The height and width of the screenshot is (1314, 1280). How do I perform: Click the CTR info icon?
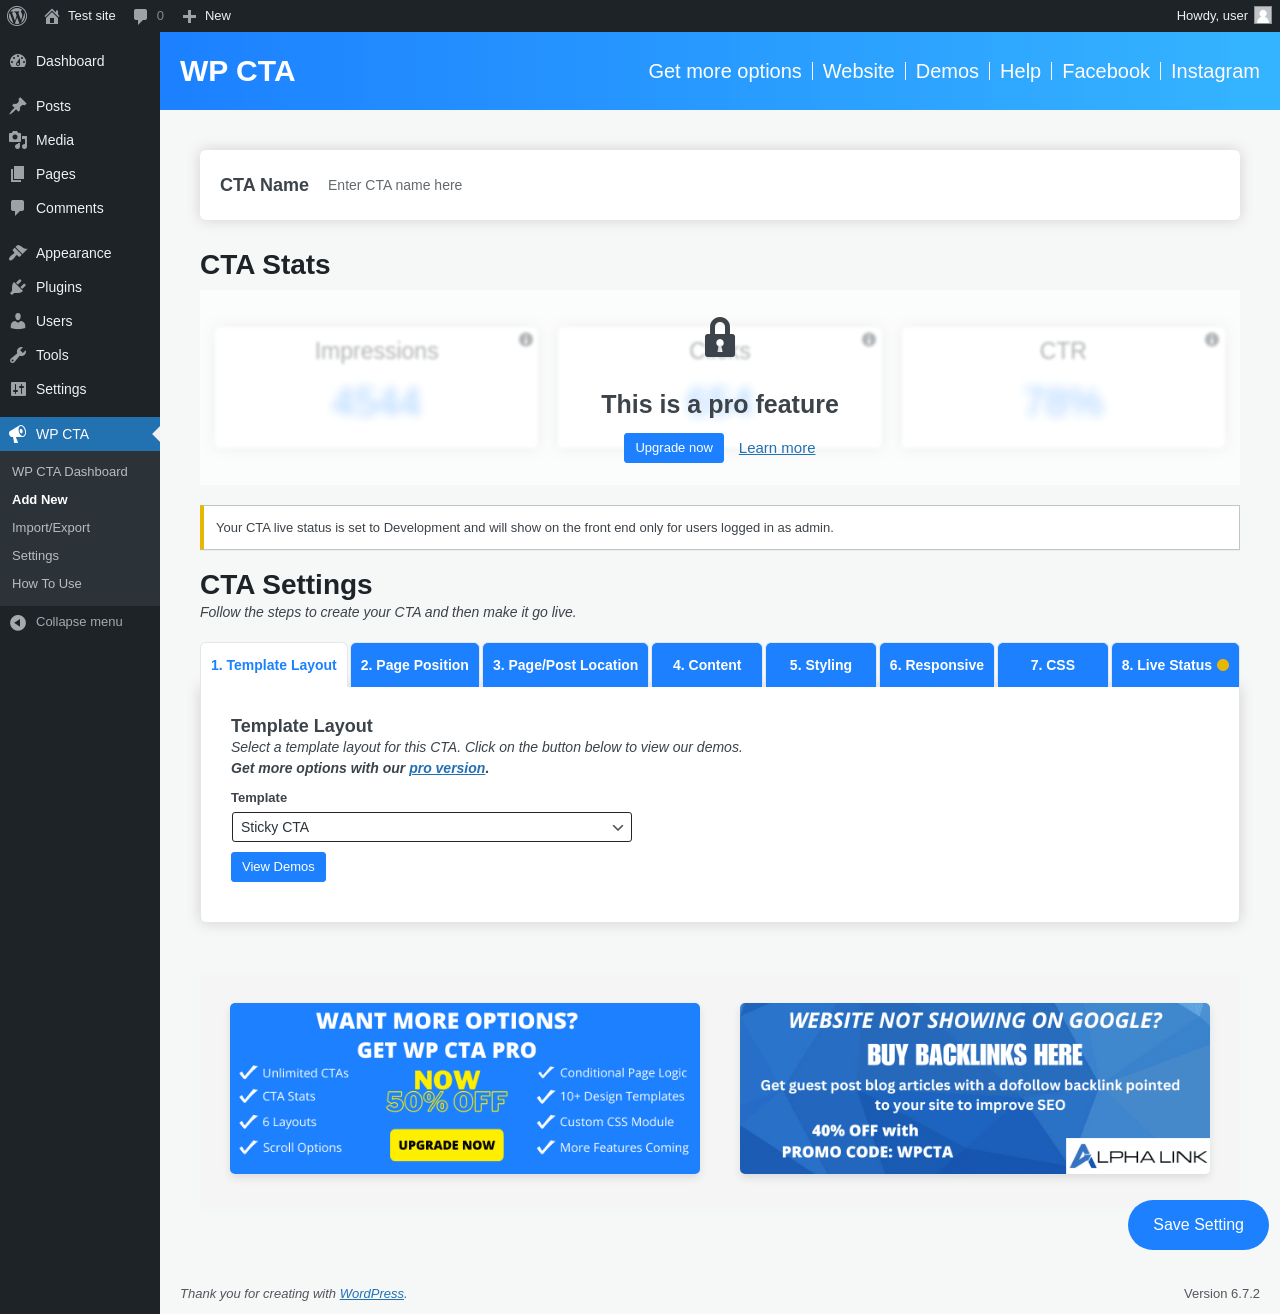pos(1212,340)
